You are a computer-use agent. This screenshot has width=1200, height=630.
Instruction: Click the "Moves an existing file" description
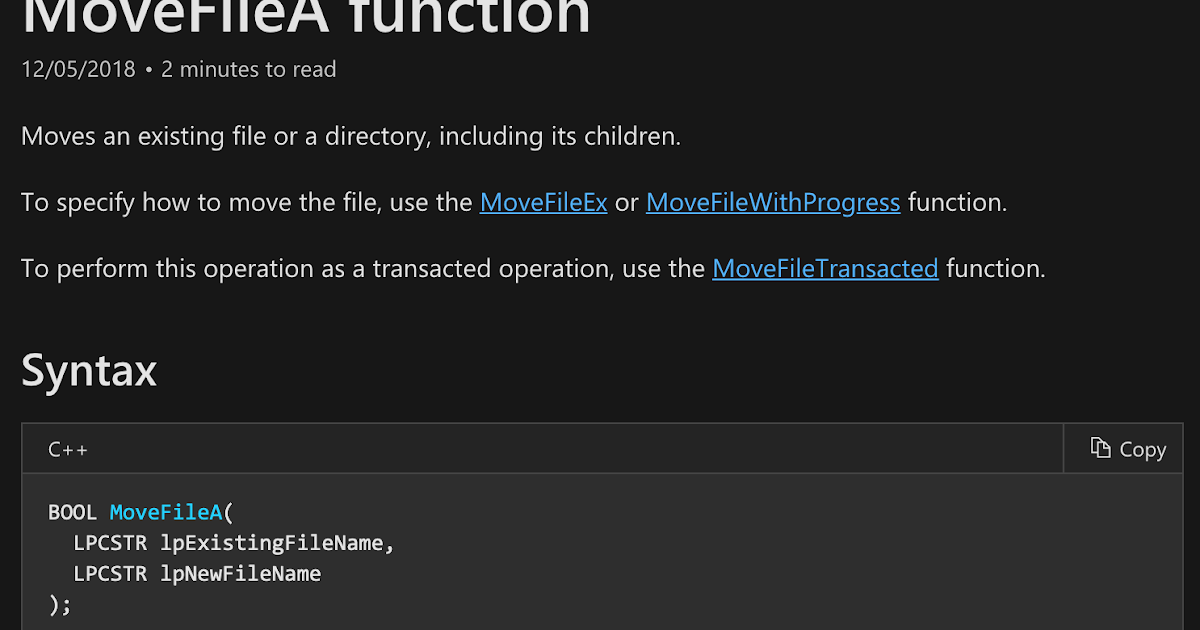pos(351,136)
